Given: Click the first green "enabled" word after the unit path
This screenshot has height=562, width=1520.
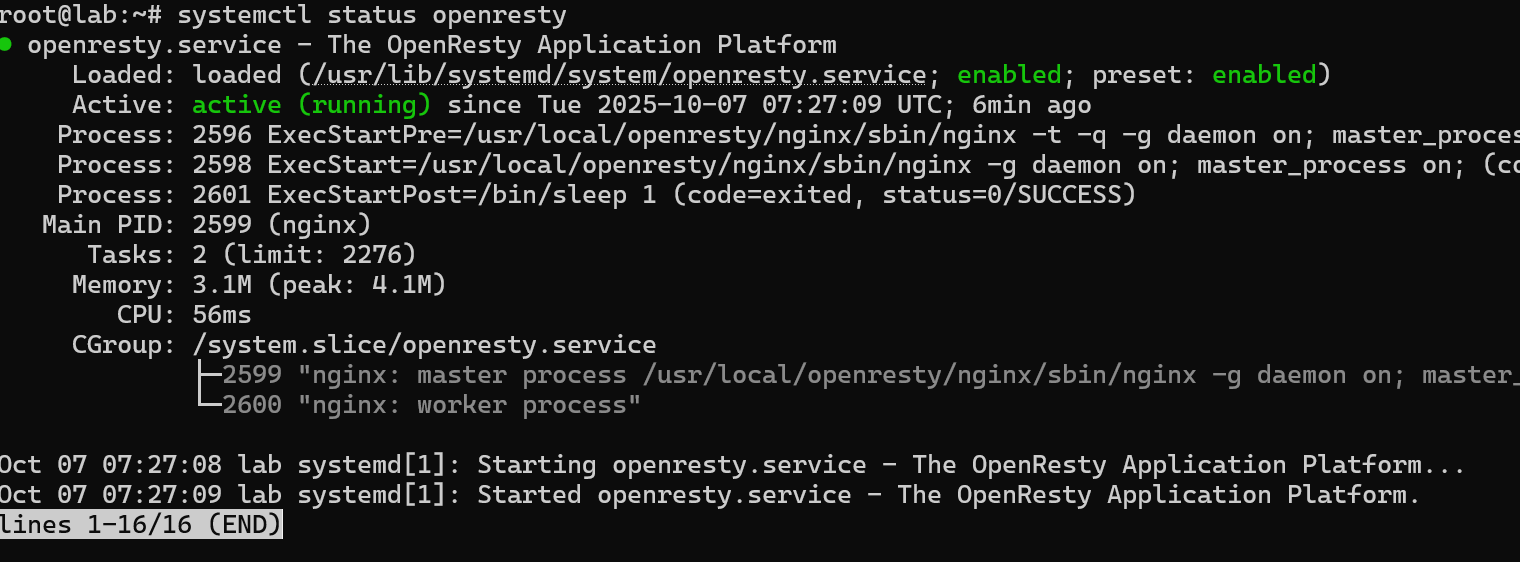Looking at the screenshot, I should pos(1009,75).
